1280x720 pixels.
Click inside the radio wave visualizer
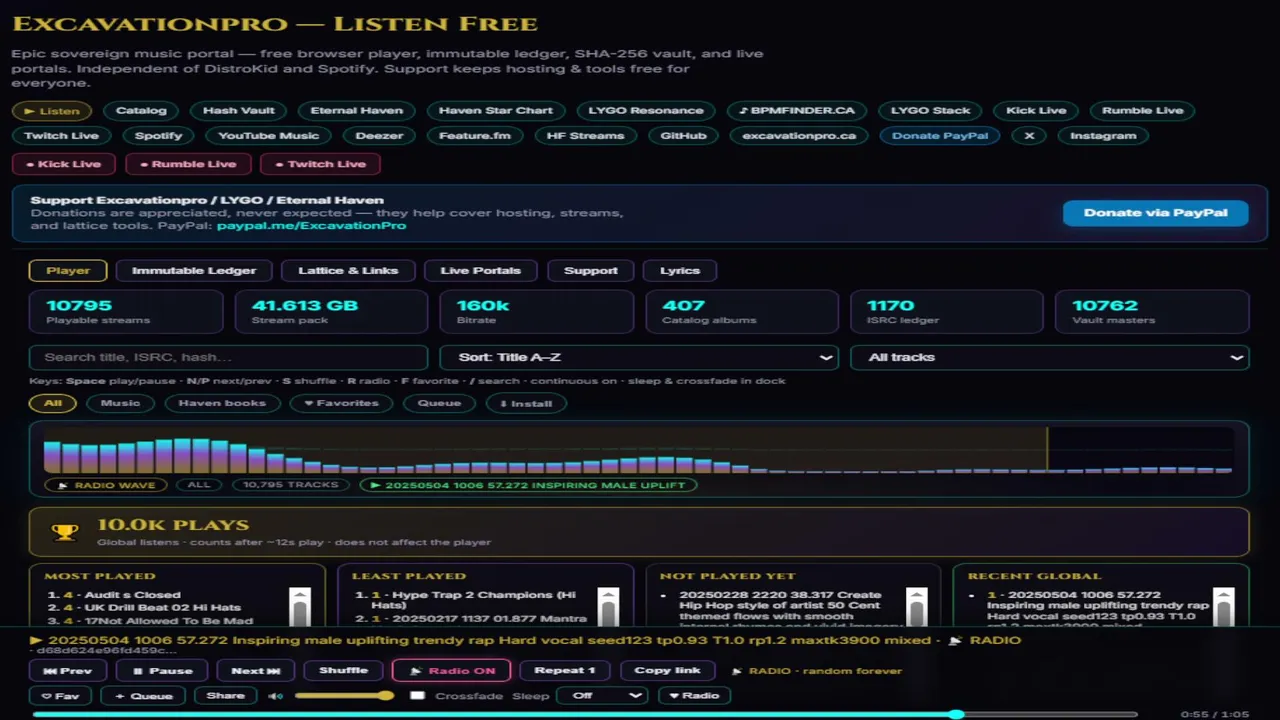638,450
